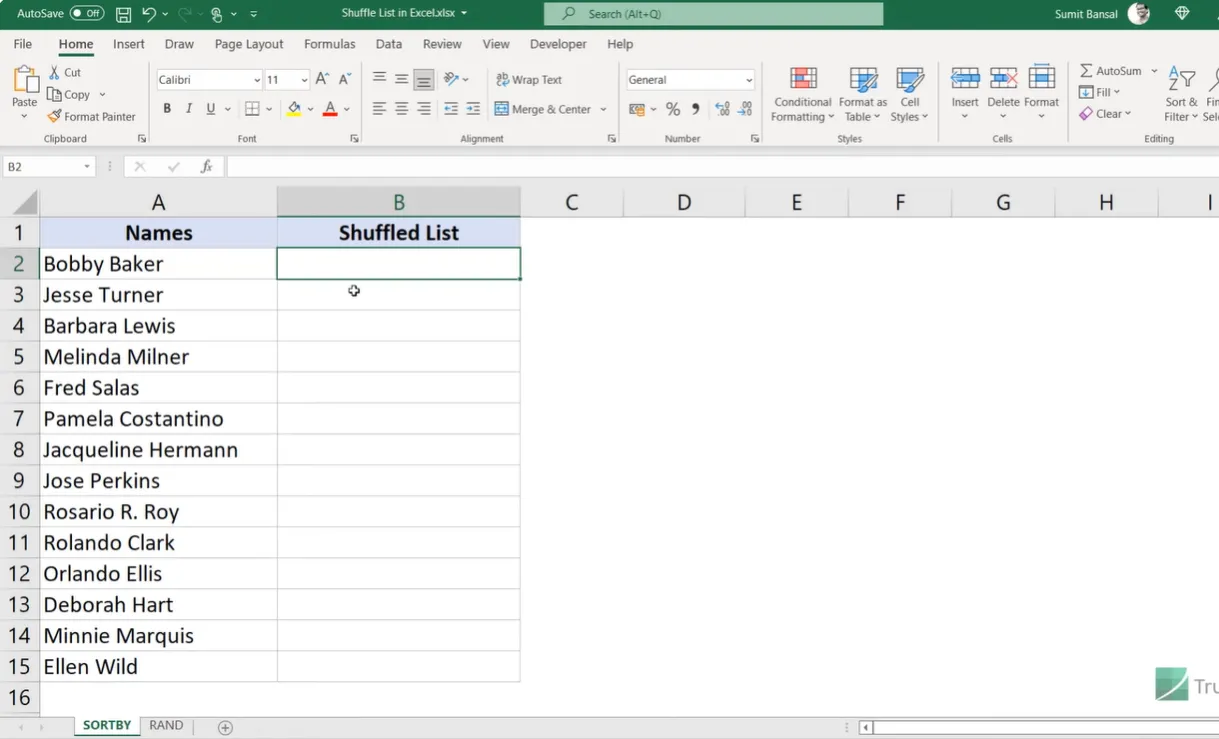
Task: Switch to the RAND sheet tab
Action: [x=166, y=726]
